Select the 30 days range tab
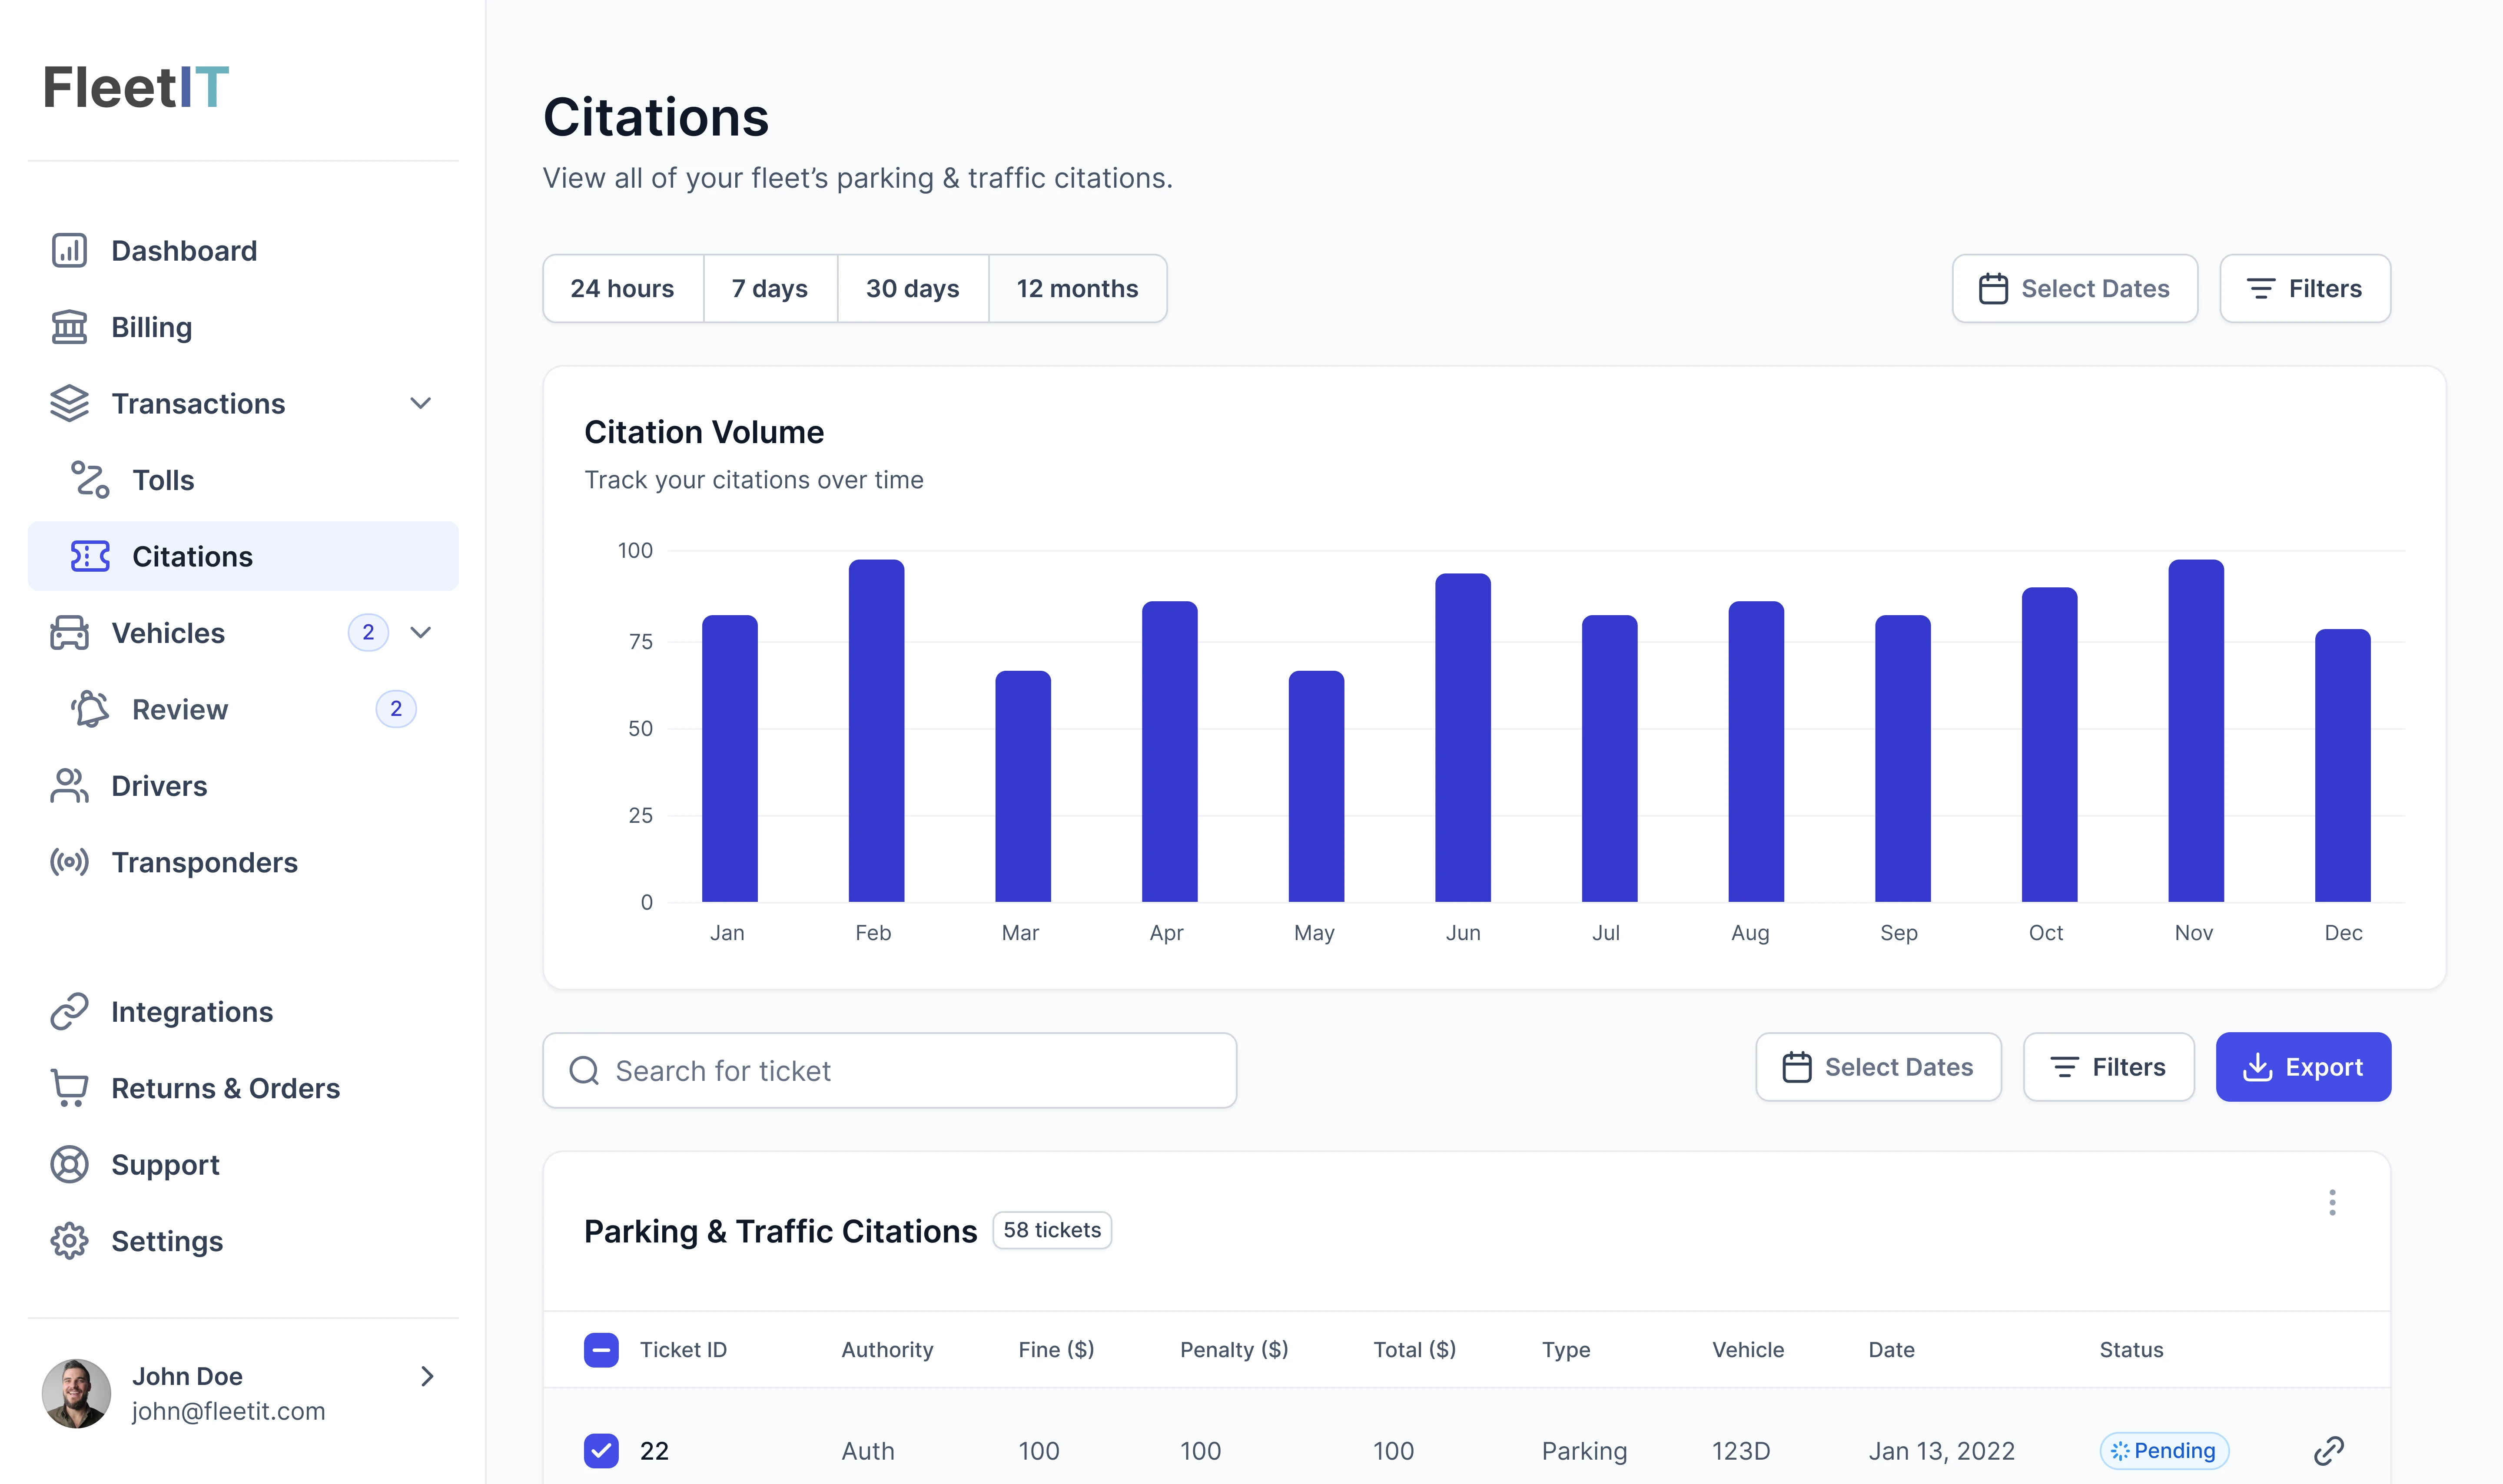The width and height of the screenshot is (2503, 1484). click(x=913, y=289)
